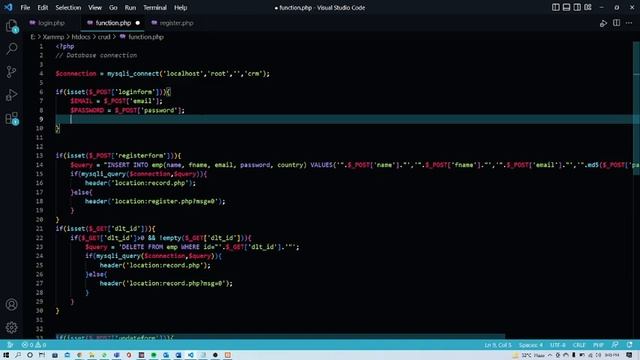Click the horizontal scrollbar of the editor

tap(280, 337)
